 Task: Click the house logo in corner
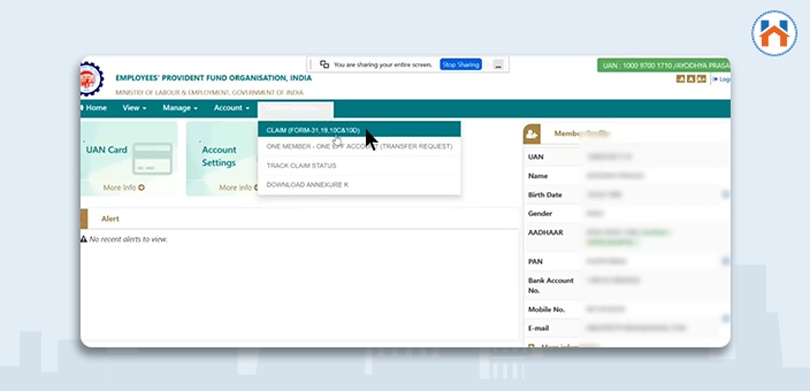(774, 34)
